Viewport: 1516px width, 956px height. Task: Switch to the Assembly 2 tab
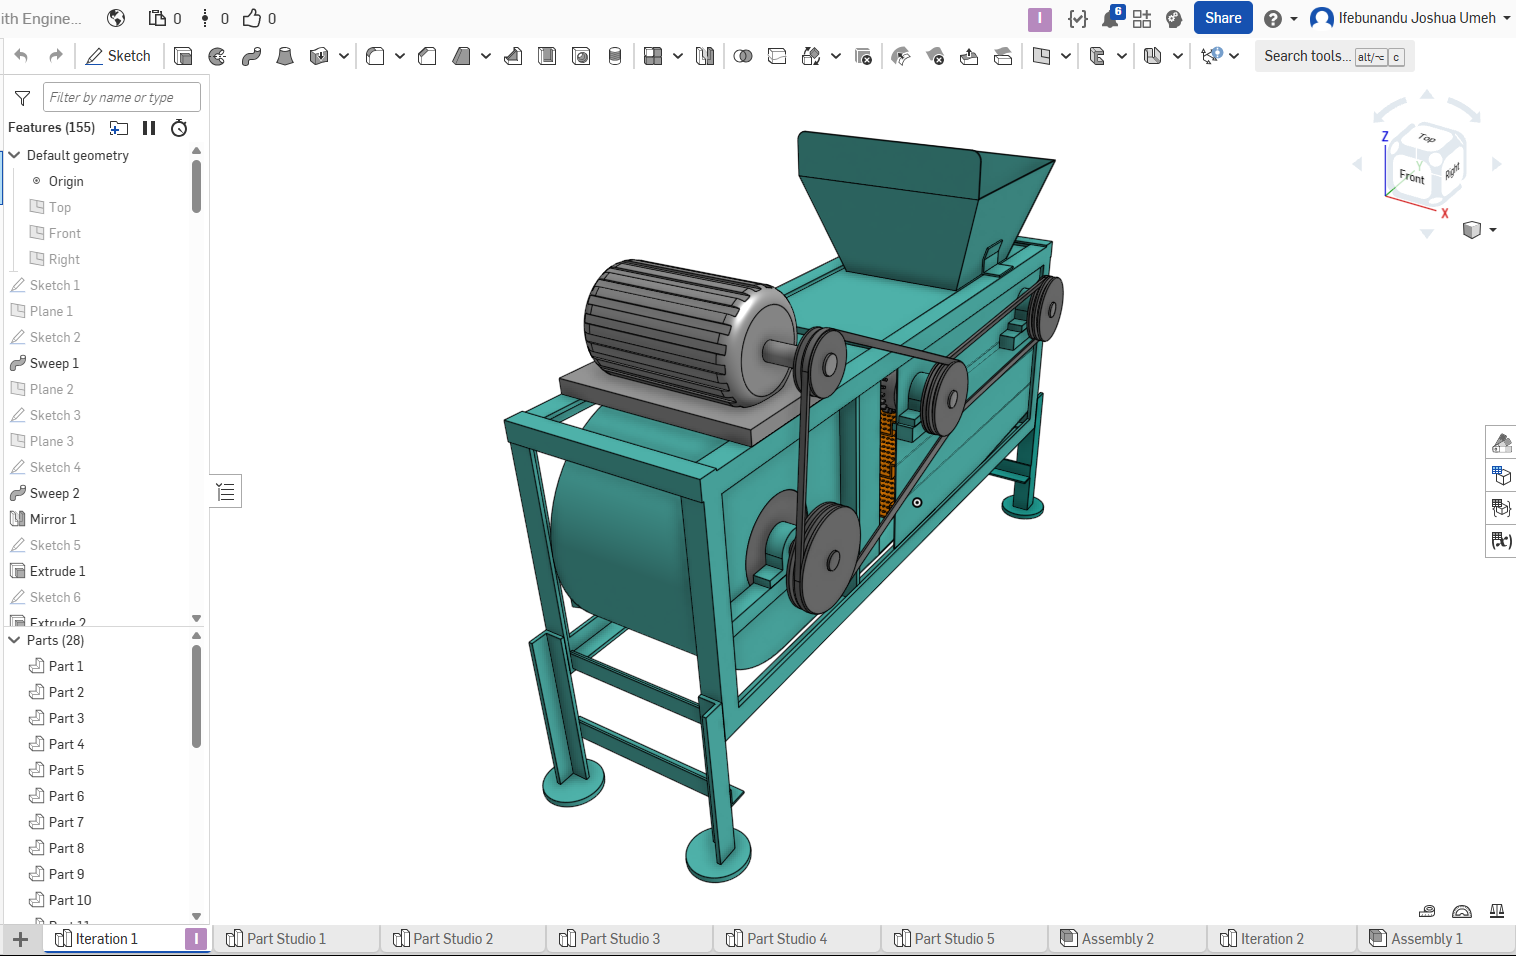pos(1116,939)
